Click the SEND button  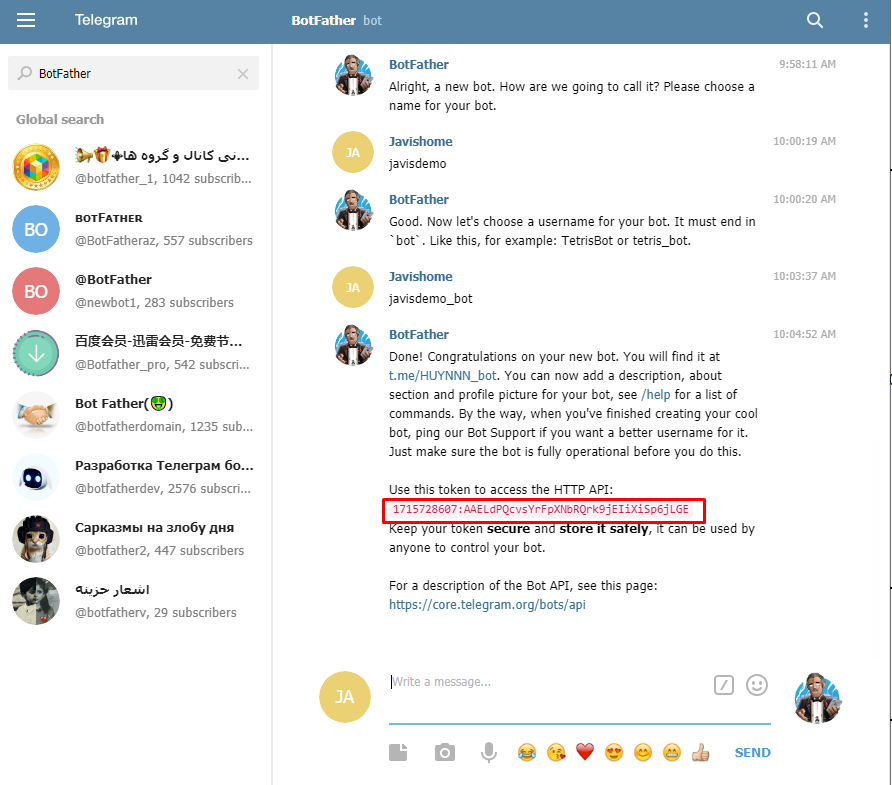pyautogui.click(x=752, y=753)
